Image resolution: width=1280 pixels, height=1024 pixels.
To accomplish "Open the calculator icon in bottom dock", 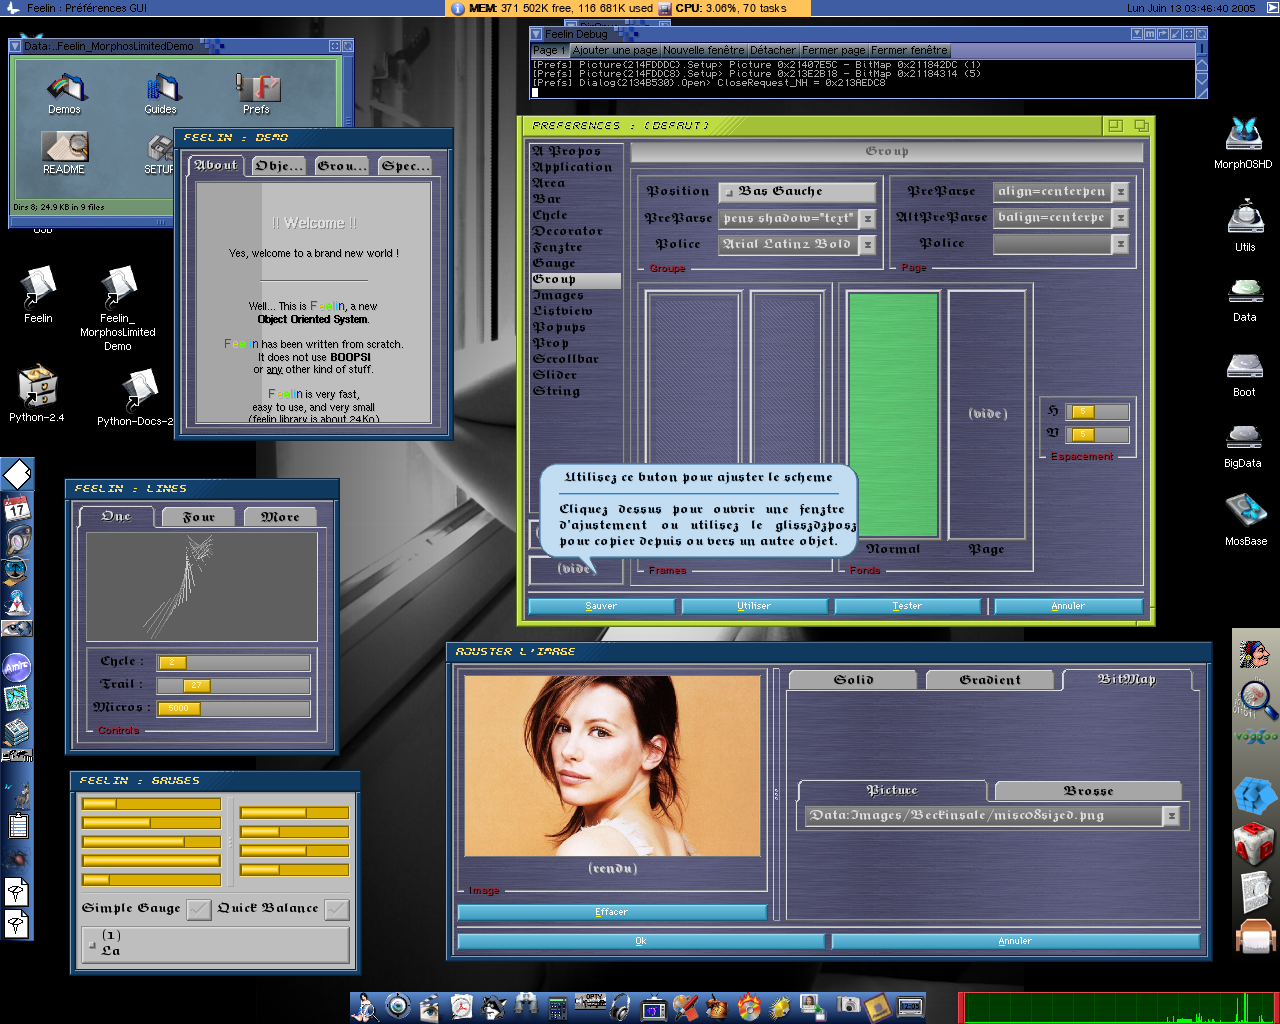I will point(558,1007).
